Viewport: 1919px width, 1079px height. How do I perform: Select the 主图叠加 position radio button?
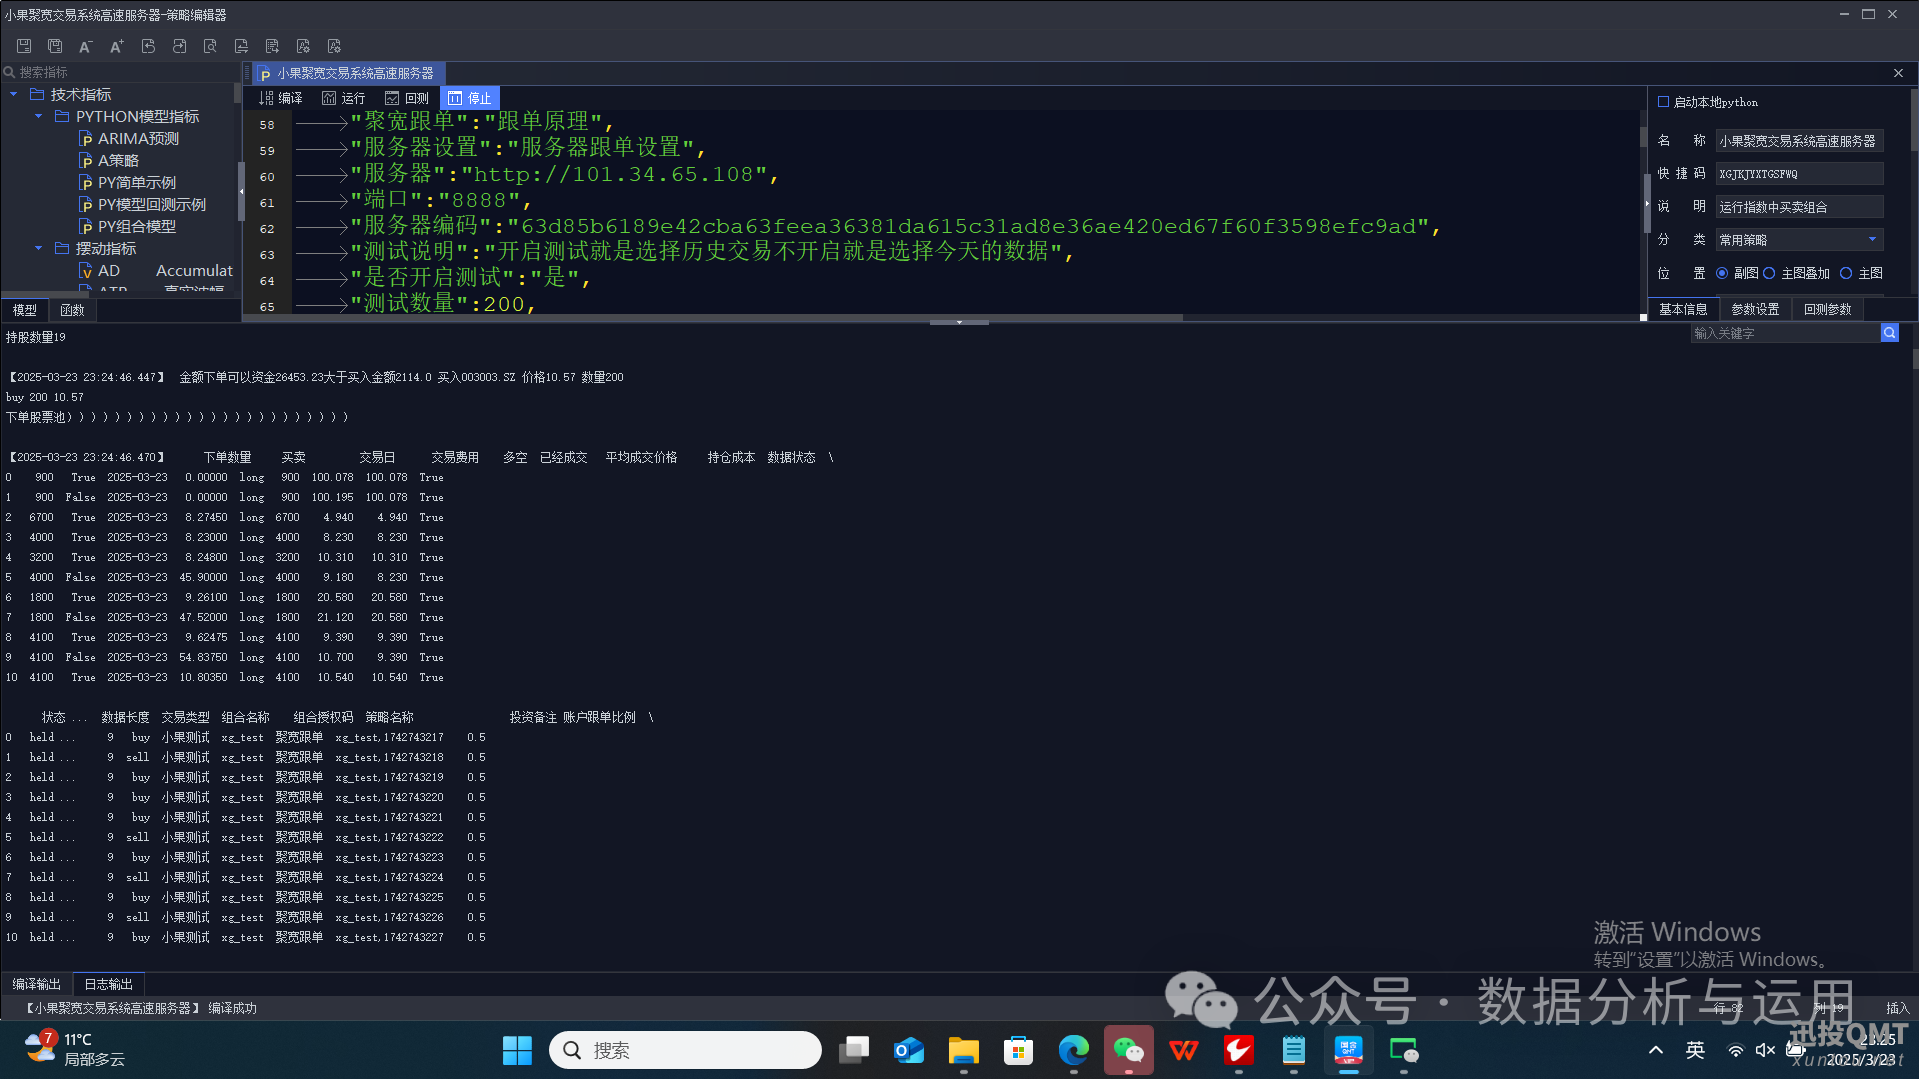point(1769,273)
